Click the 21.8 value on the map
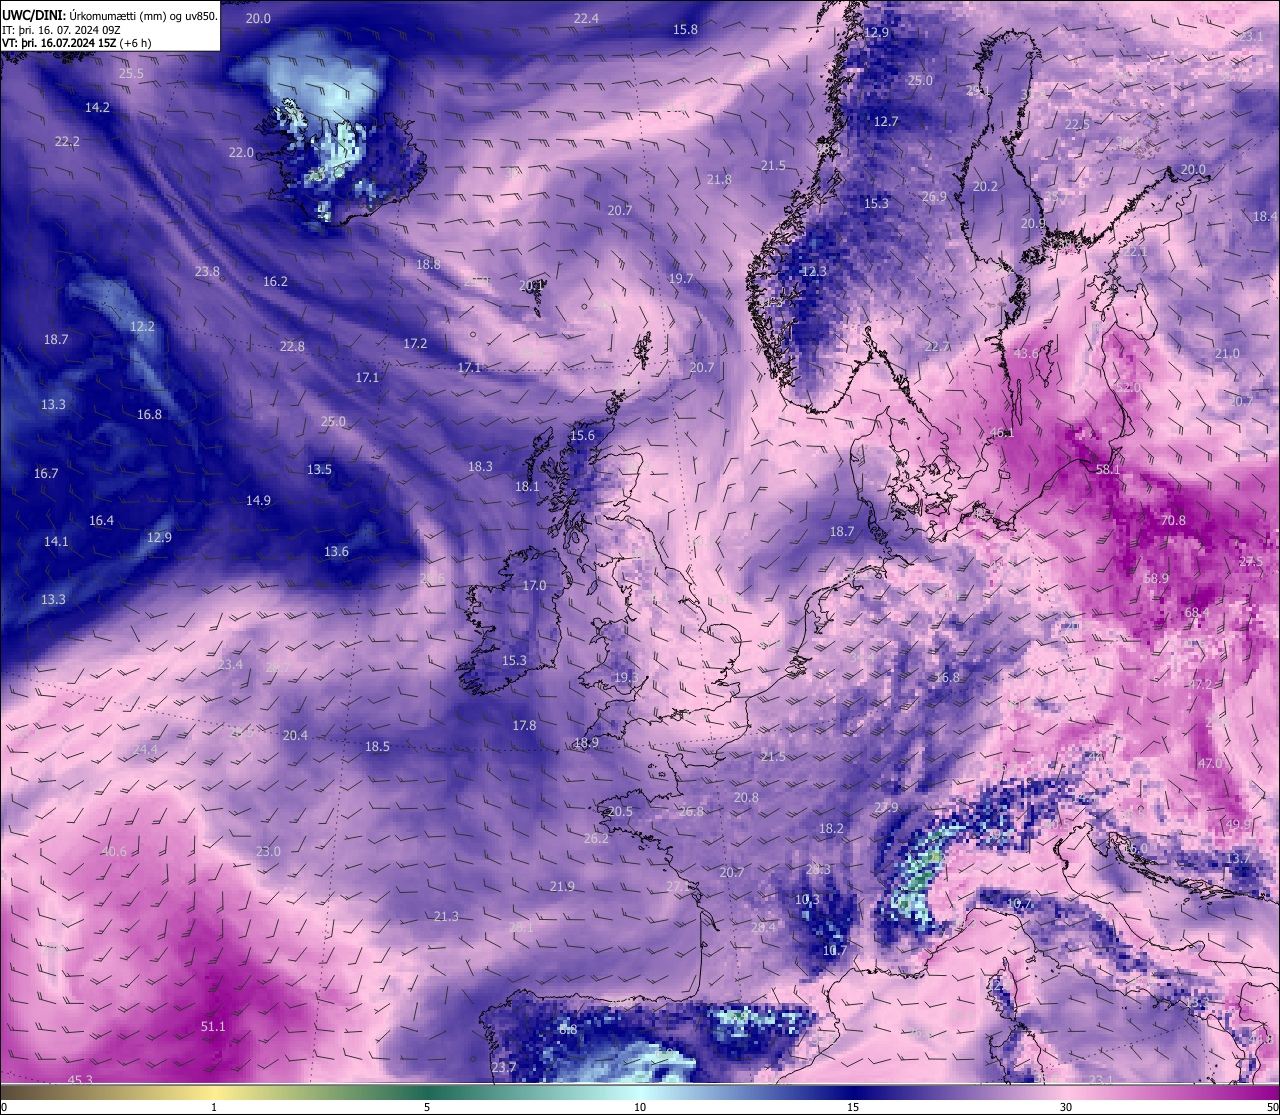 (719, 179)
